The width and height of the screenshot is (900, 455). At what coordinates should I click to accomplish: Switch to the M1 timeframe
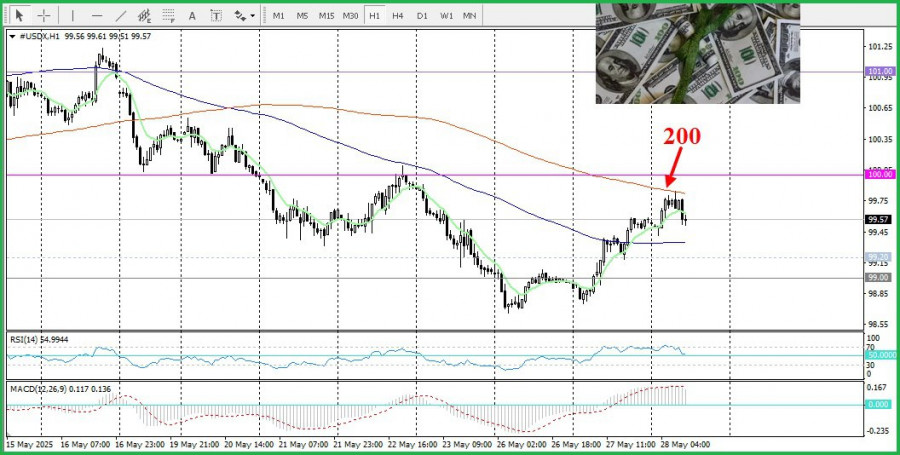click(278, 16)
